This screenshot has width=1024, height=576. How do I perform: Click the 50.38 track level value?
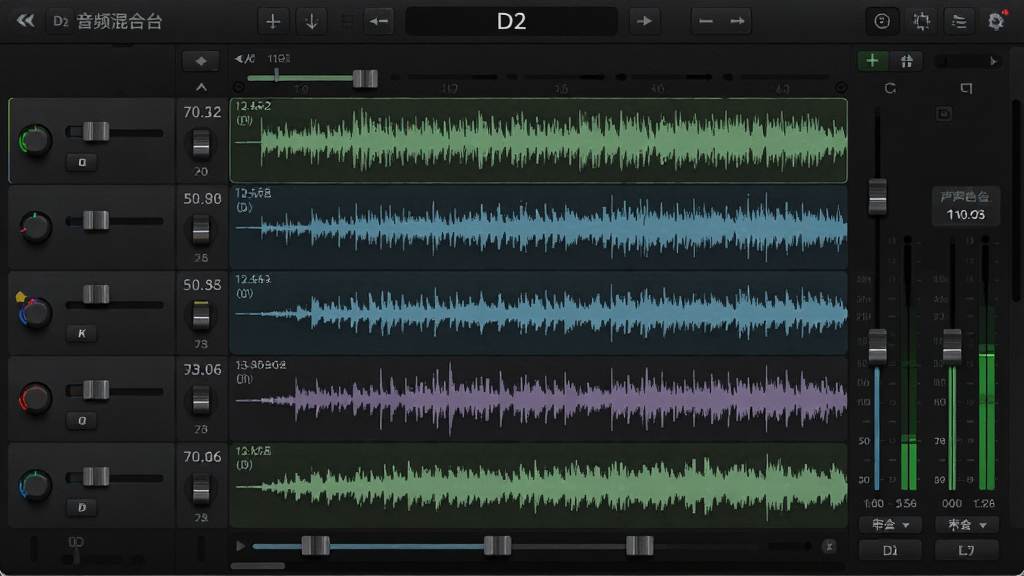[202, 285]
